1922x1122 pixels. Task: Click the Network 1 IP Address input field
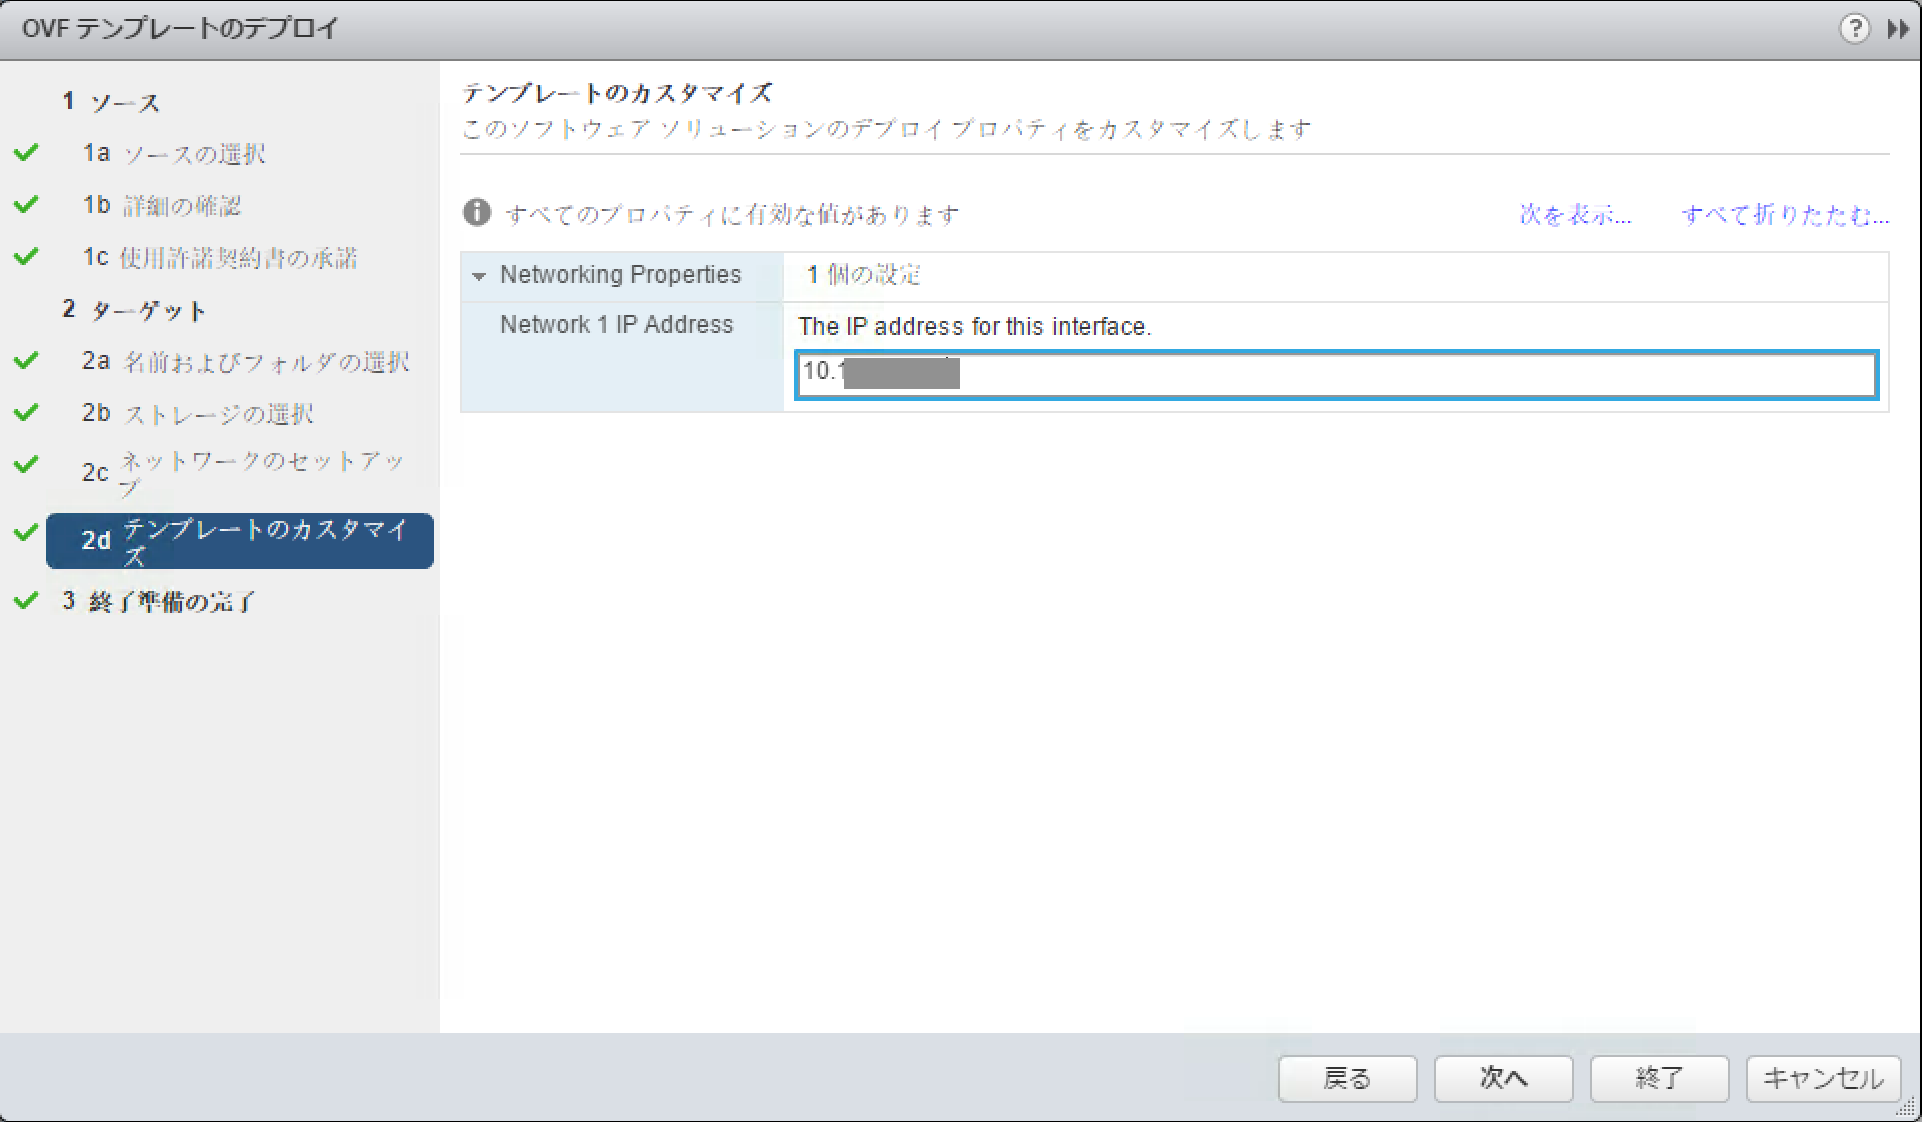[1335, 374]
